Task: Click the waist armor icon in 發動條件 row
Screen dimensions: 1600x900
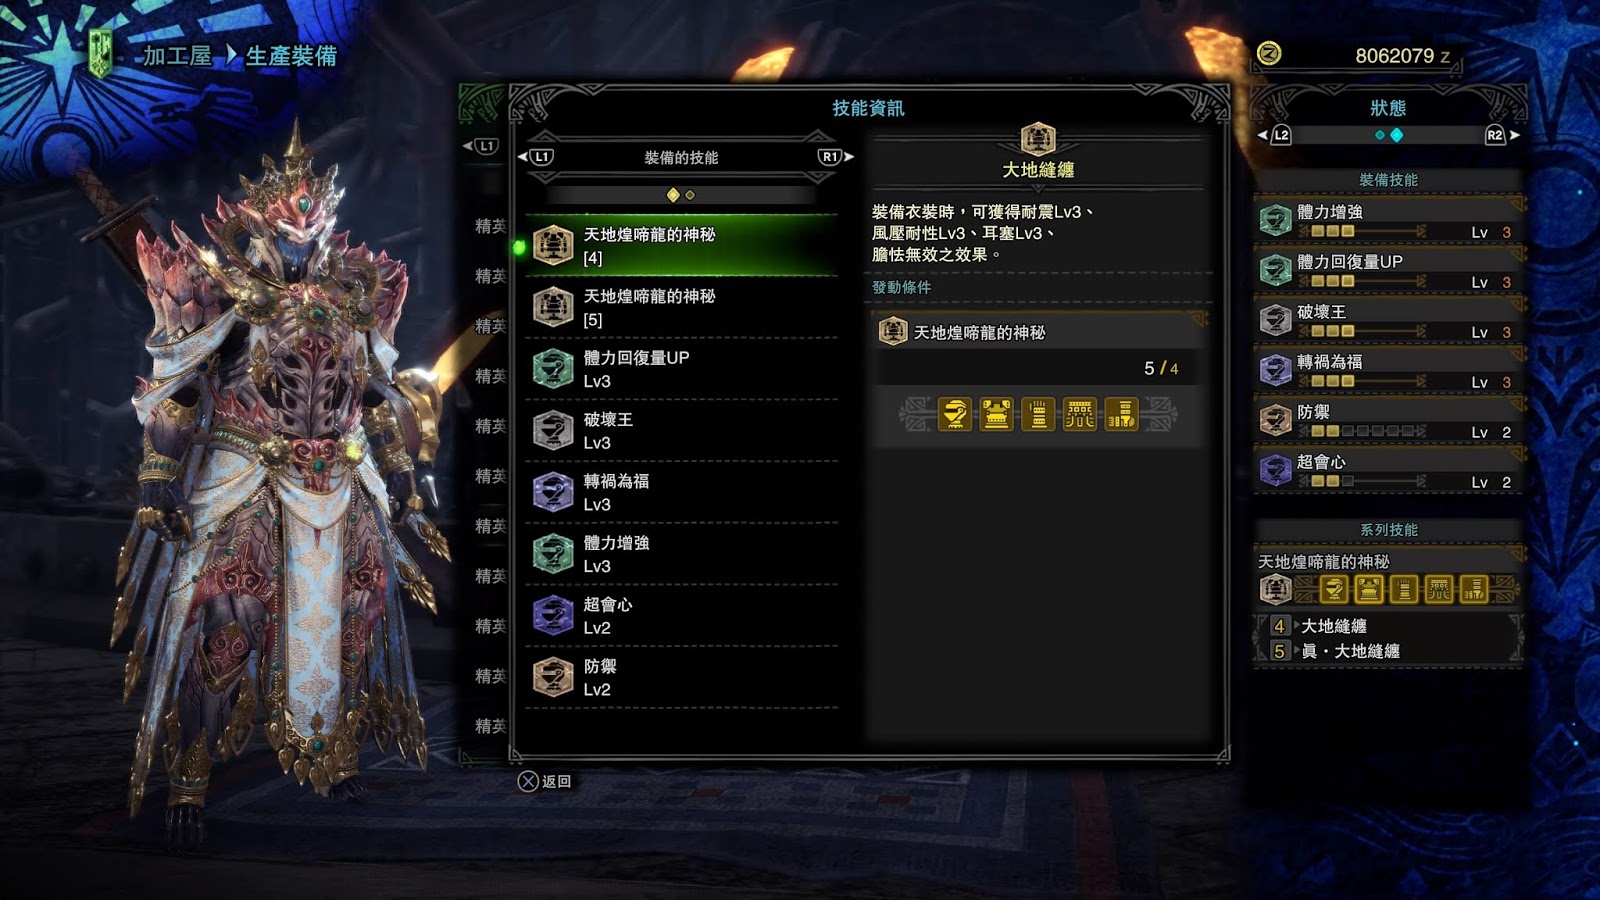Action: pos(1079,414)
